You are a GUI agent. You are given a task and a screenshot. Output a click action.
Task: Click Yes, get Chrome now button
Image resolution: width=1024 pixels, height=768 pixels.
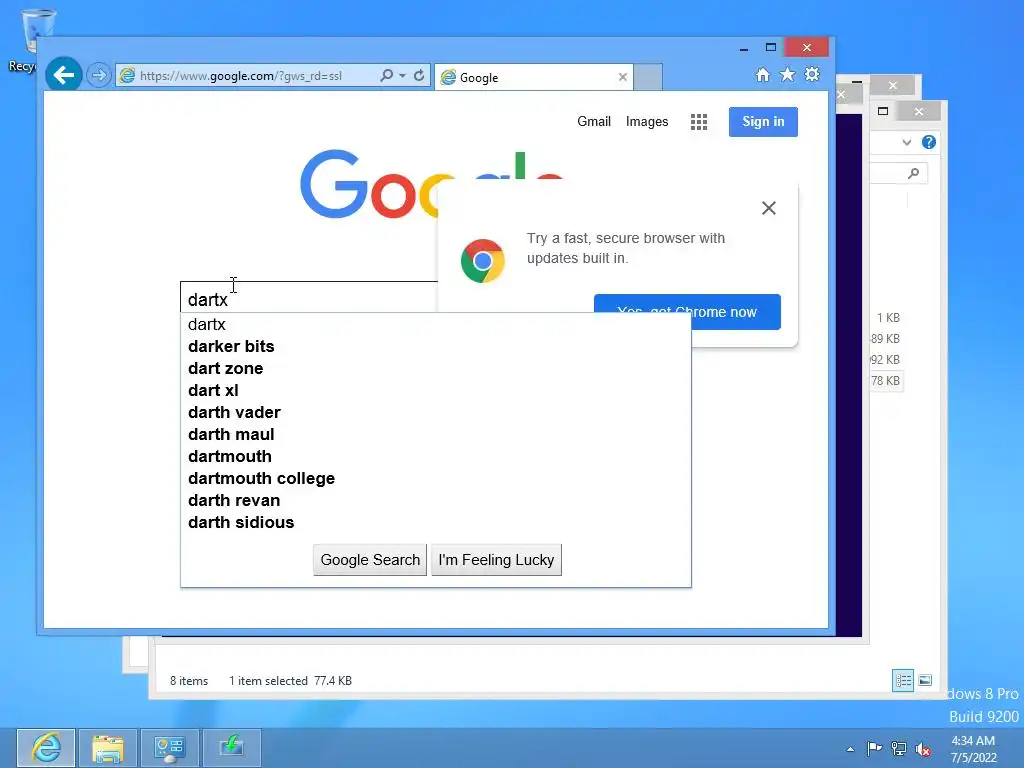click(687, 312)
